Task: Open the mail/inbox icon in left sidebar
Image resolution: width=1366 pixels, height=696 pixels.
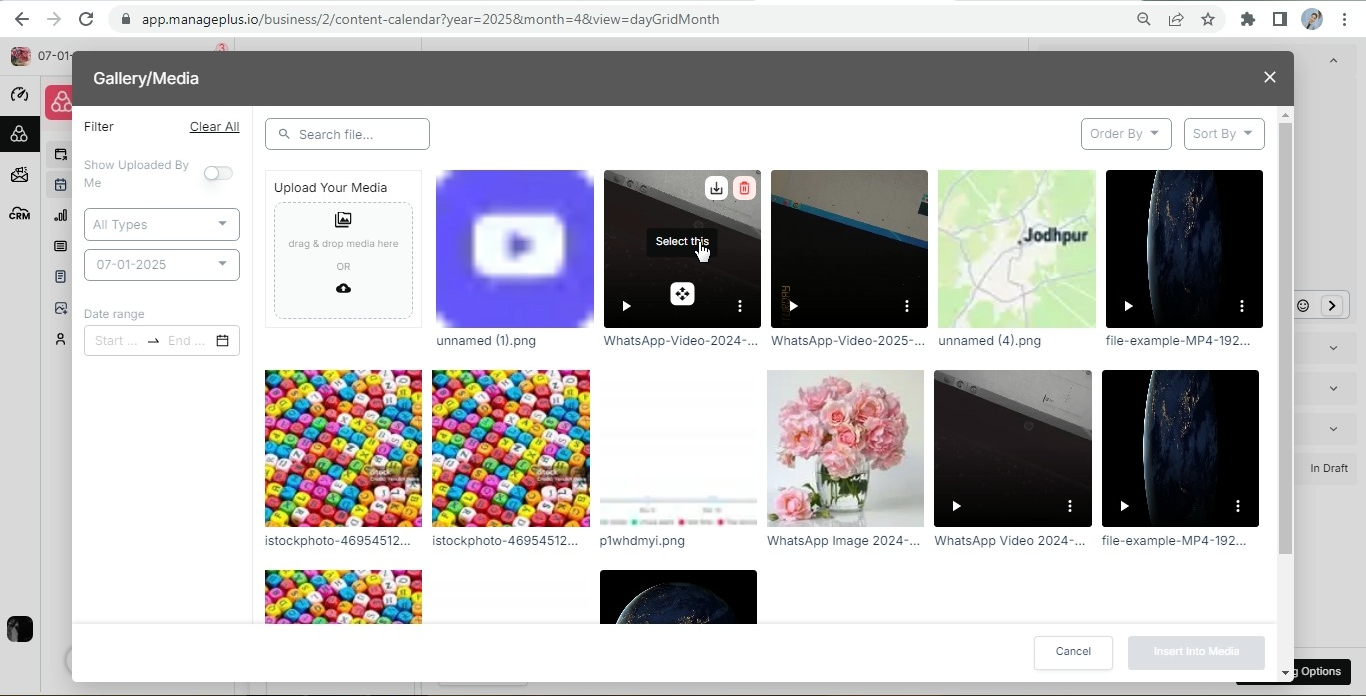Action: (x=19, y=174)
